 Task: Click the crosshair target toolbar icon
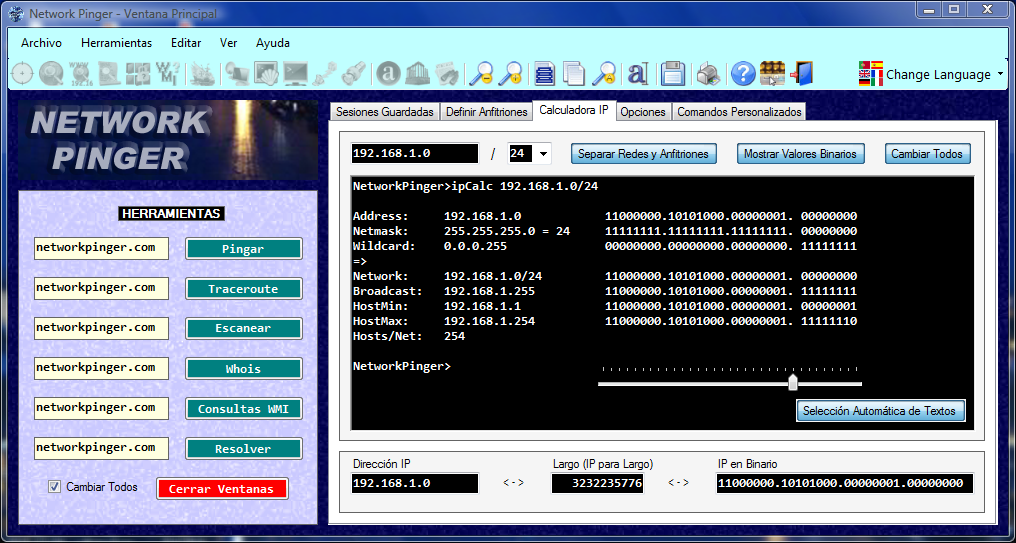pos(21,73)
